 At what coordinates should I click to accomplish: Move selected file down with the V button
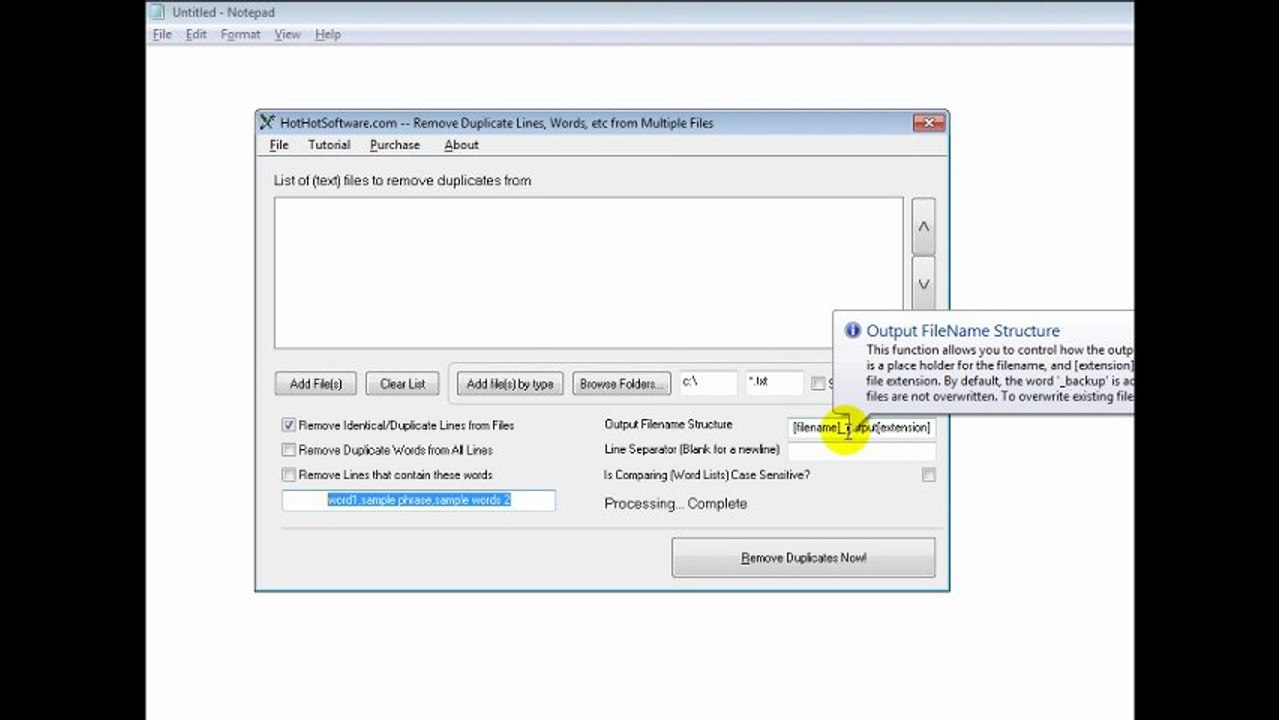(923, 285)
